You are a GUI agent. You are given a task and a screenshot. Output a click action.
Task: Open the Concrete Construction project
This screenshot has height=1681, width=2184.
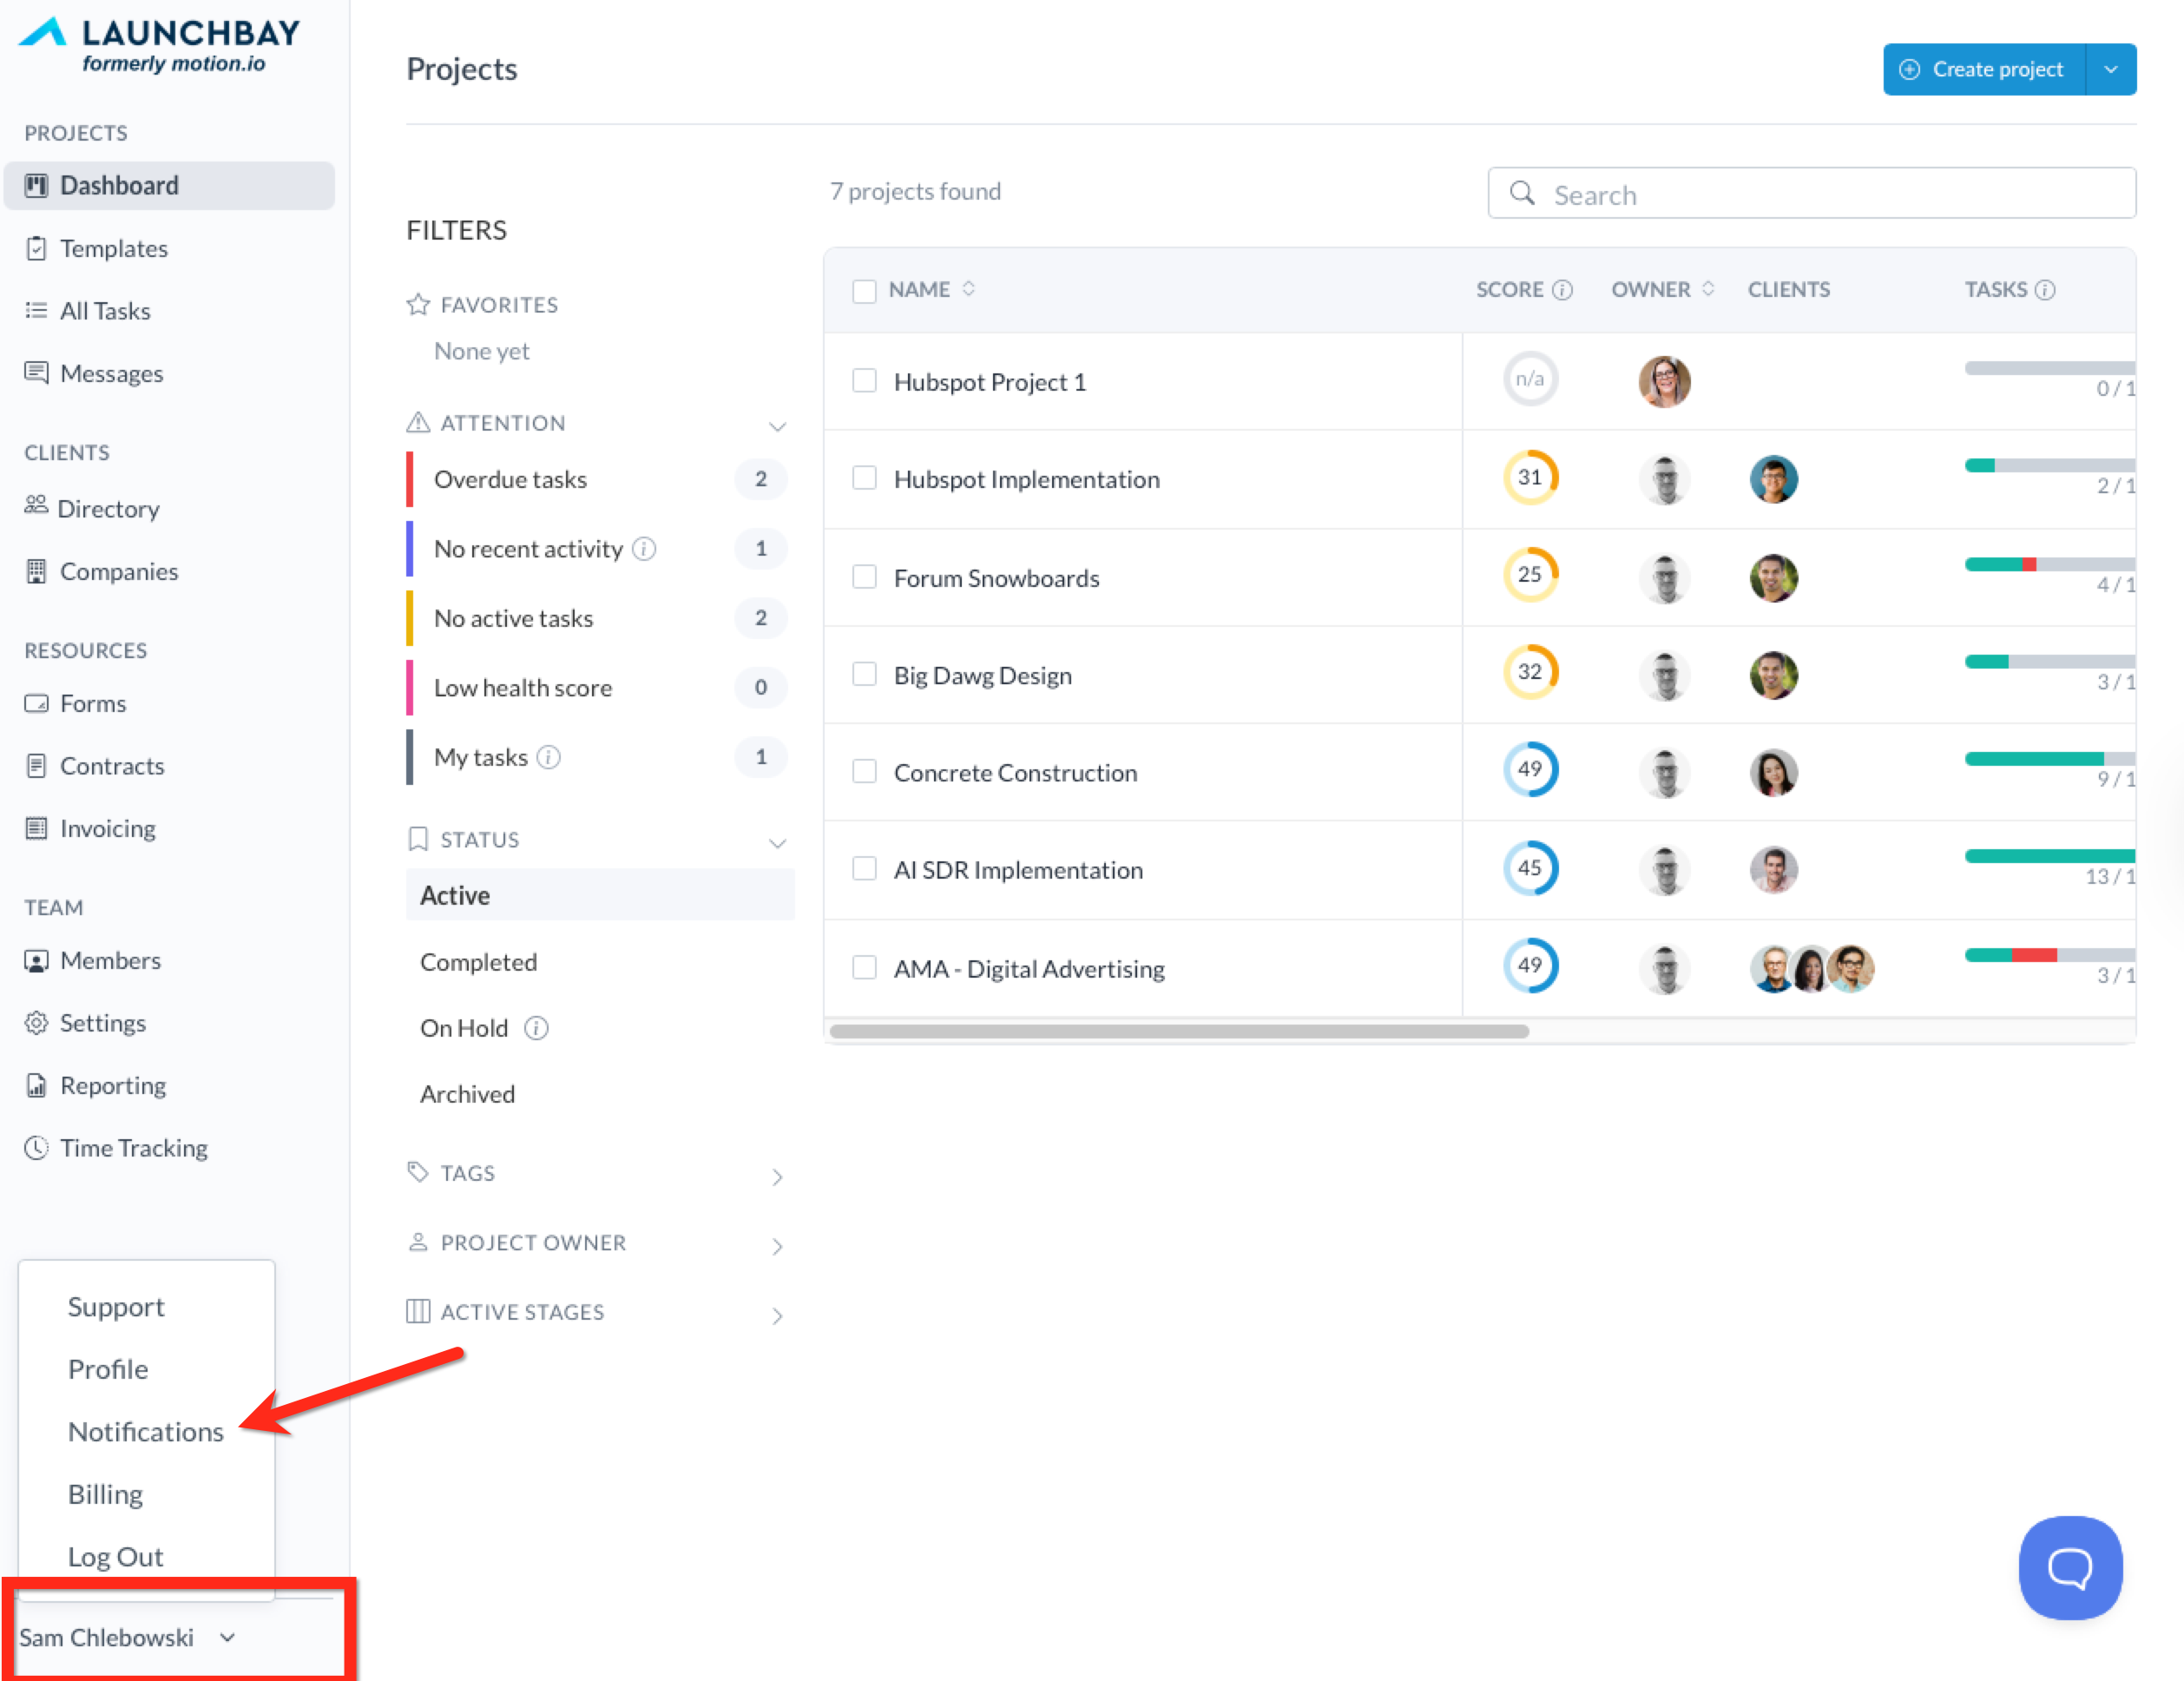pyautogui.click(x=1015, y=772)
